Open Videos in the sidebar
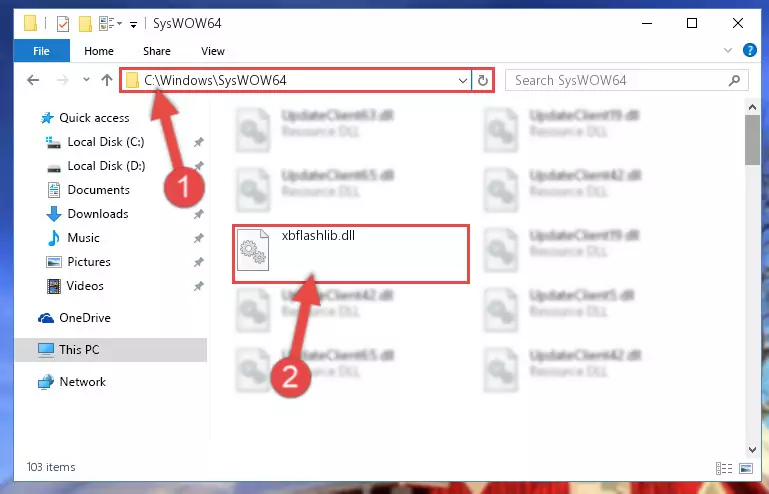This screenshot has width=769, height=494. coord(85,286)
